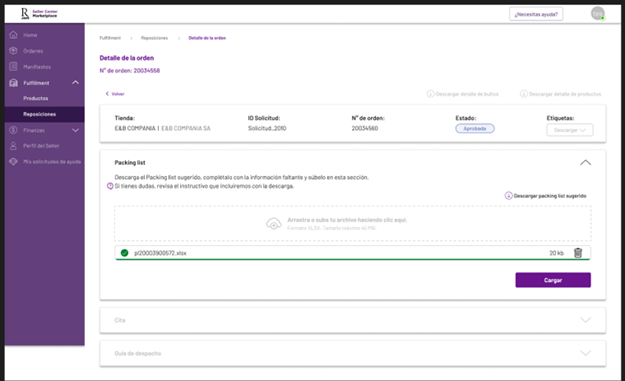The image size is (625, 381).
Task: Click the Fulfilment warehouse icon
Action: (13, 82)
